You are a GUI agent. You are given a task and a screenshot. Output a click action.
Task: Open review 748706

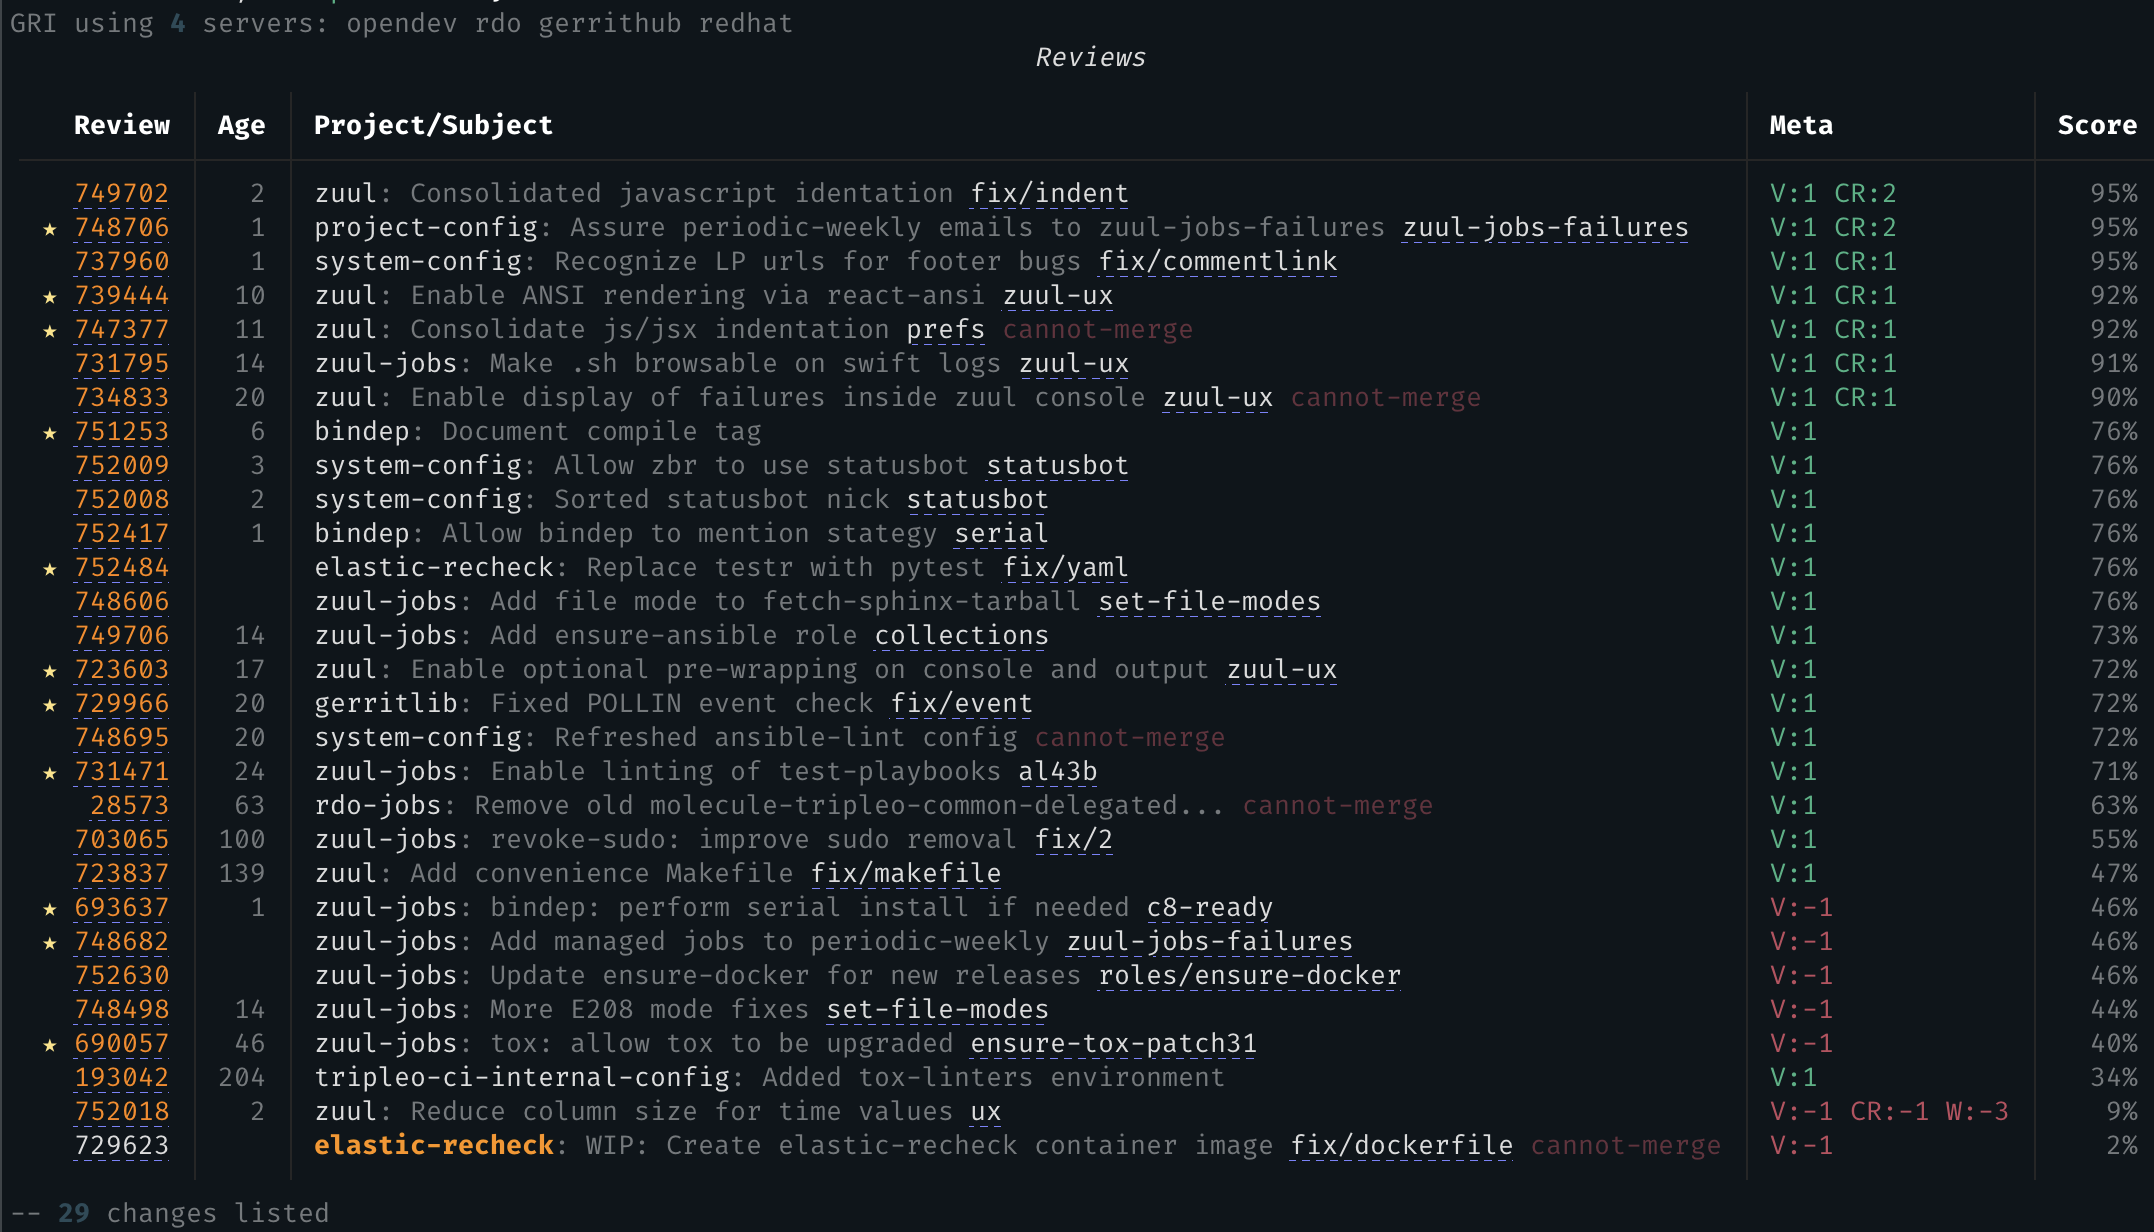click(x=122, y=227)
